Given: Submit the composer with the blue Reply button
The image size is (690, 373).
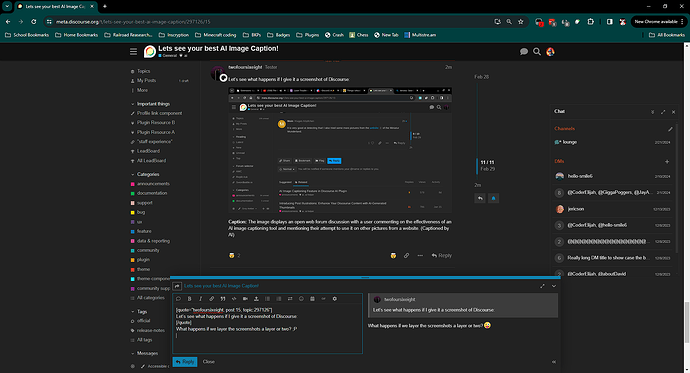Looking at the screenshot, I should point(185,362).
